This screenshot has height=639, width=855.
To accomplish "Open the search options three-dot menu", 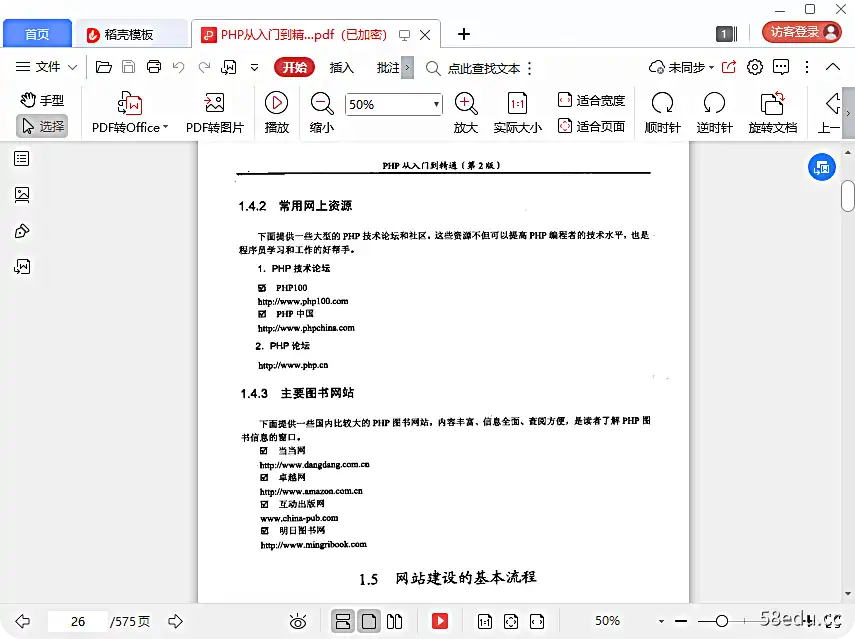I will coord(529,68).
